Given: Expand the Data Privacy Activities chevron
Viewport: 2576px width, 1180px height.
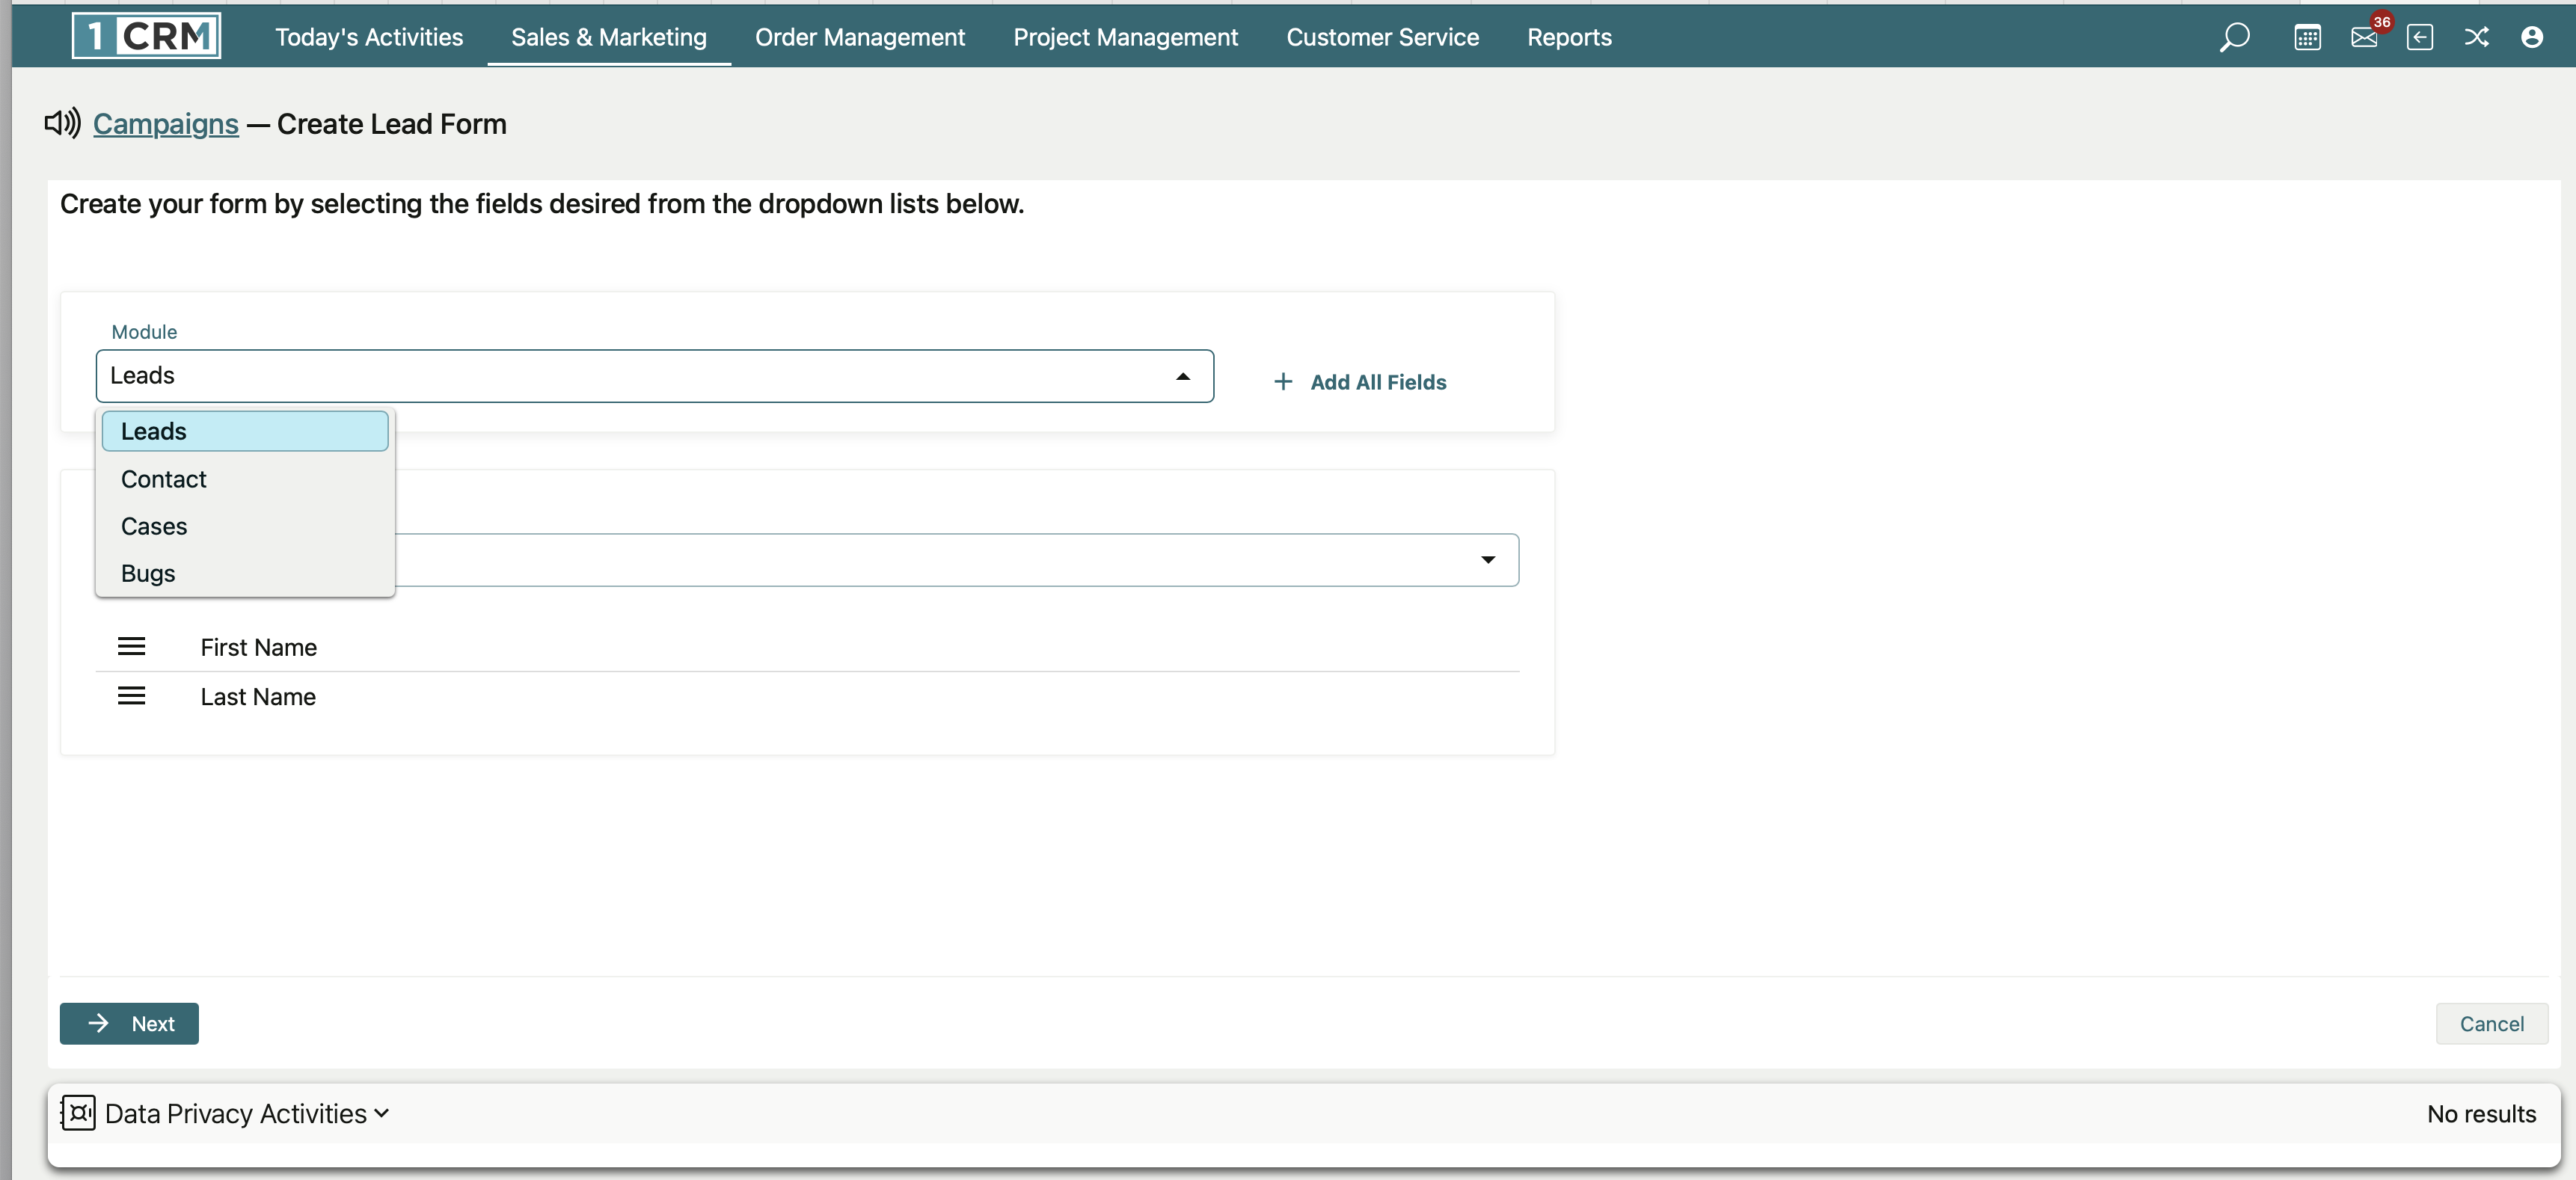Looking at the screenshot, I should click(381, 1113).
